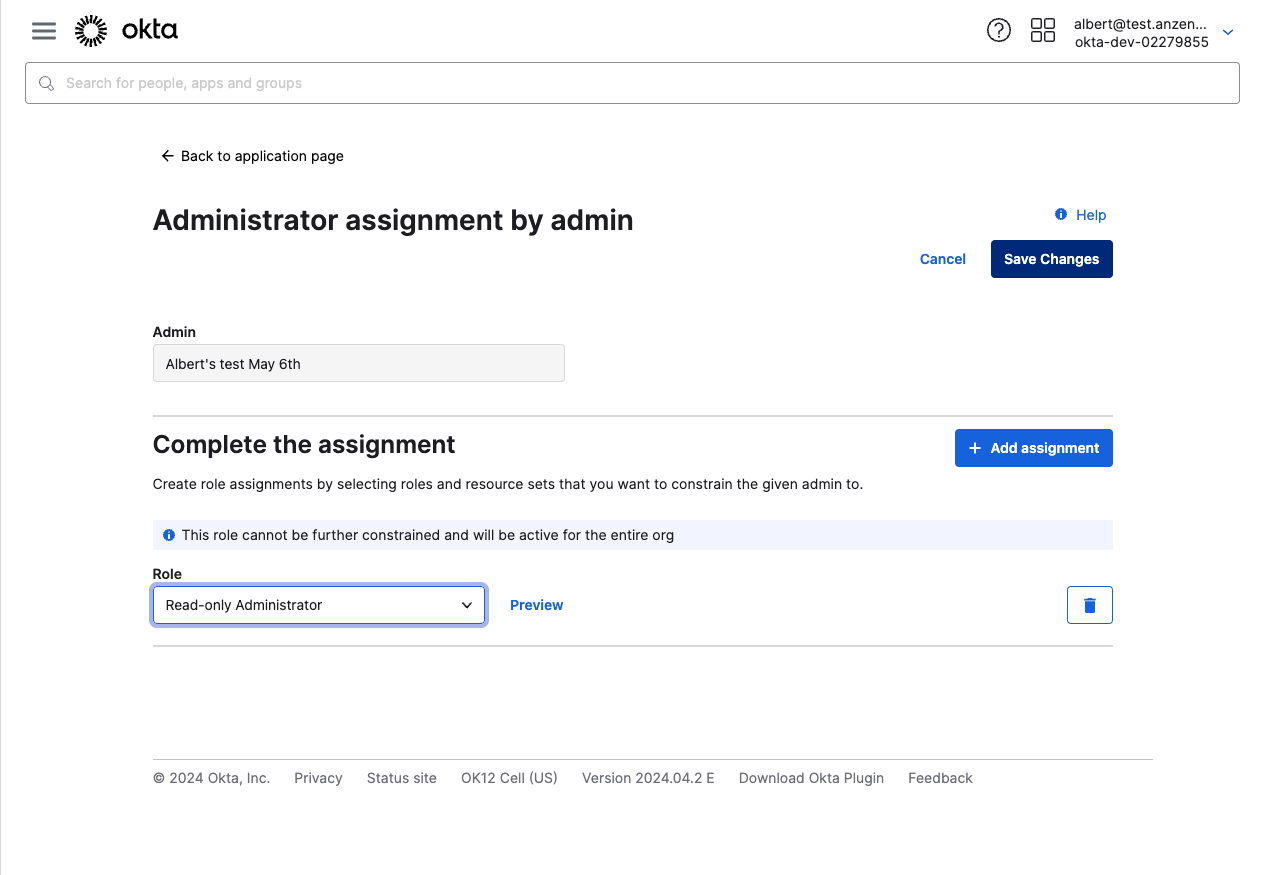Open the hamburger navigation menu

pyautogui.click(x=44, y=31)
